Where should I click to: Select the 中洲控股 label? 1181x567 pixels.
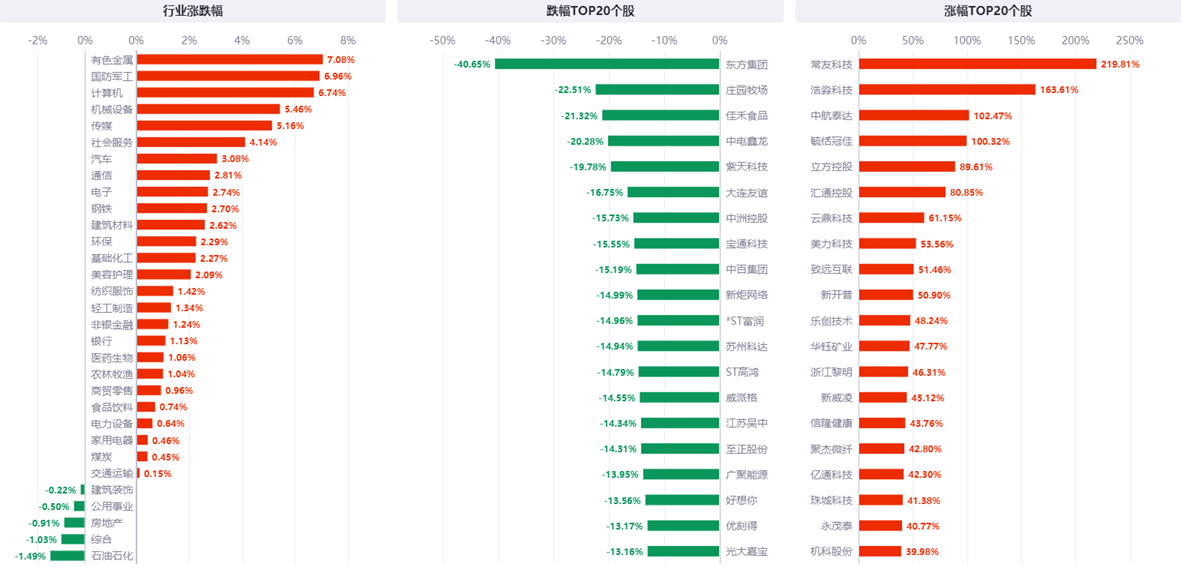point(747,218)
